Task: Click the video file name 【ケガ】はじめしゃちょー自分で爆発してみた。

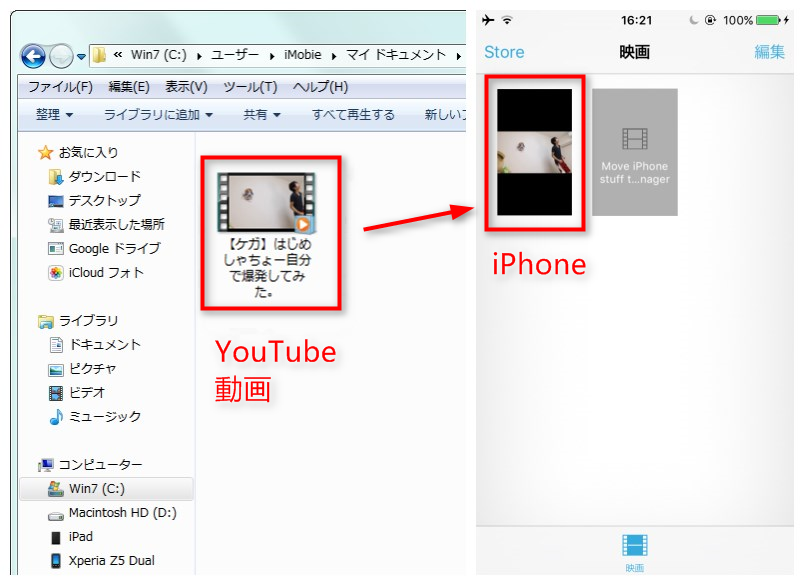Action: (267, 268)
